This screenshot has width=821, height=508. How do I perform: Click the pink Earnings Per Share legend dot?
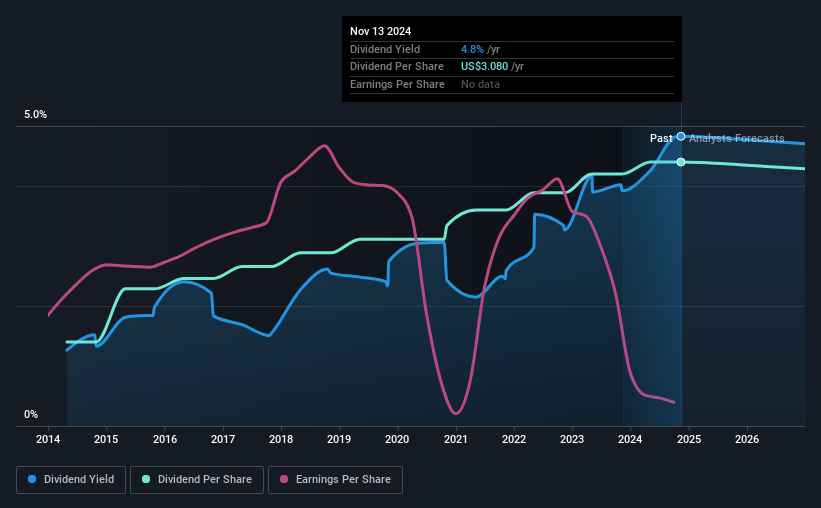(284, 479)
